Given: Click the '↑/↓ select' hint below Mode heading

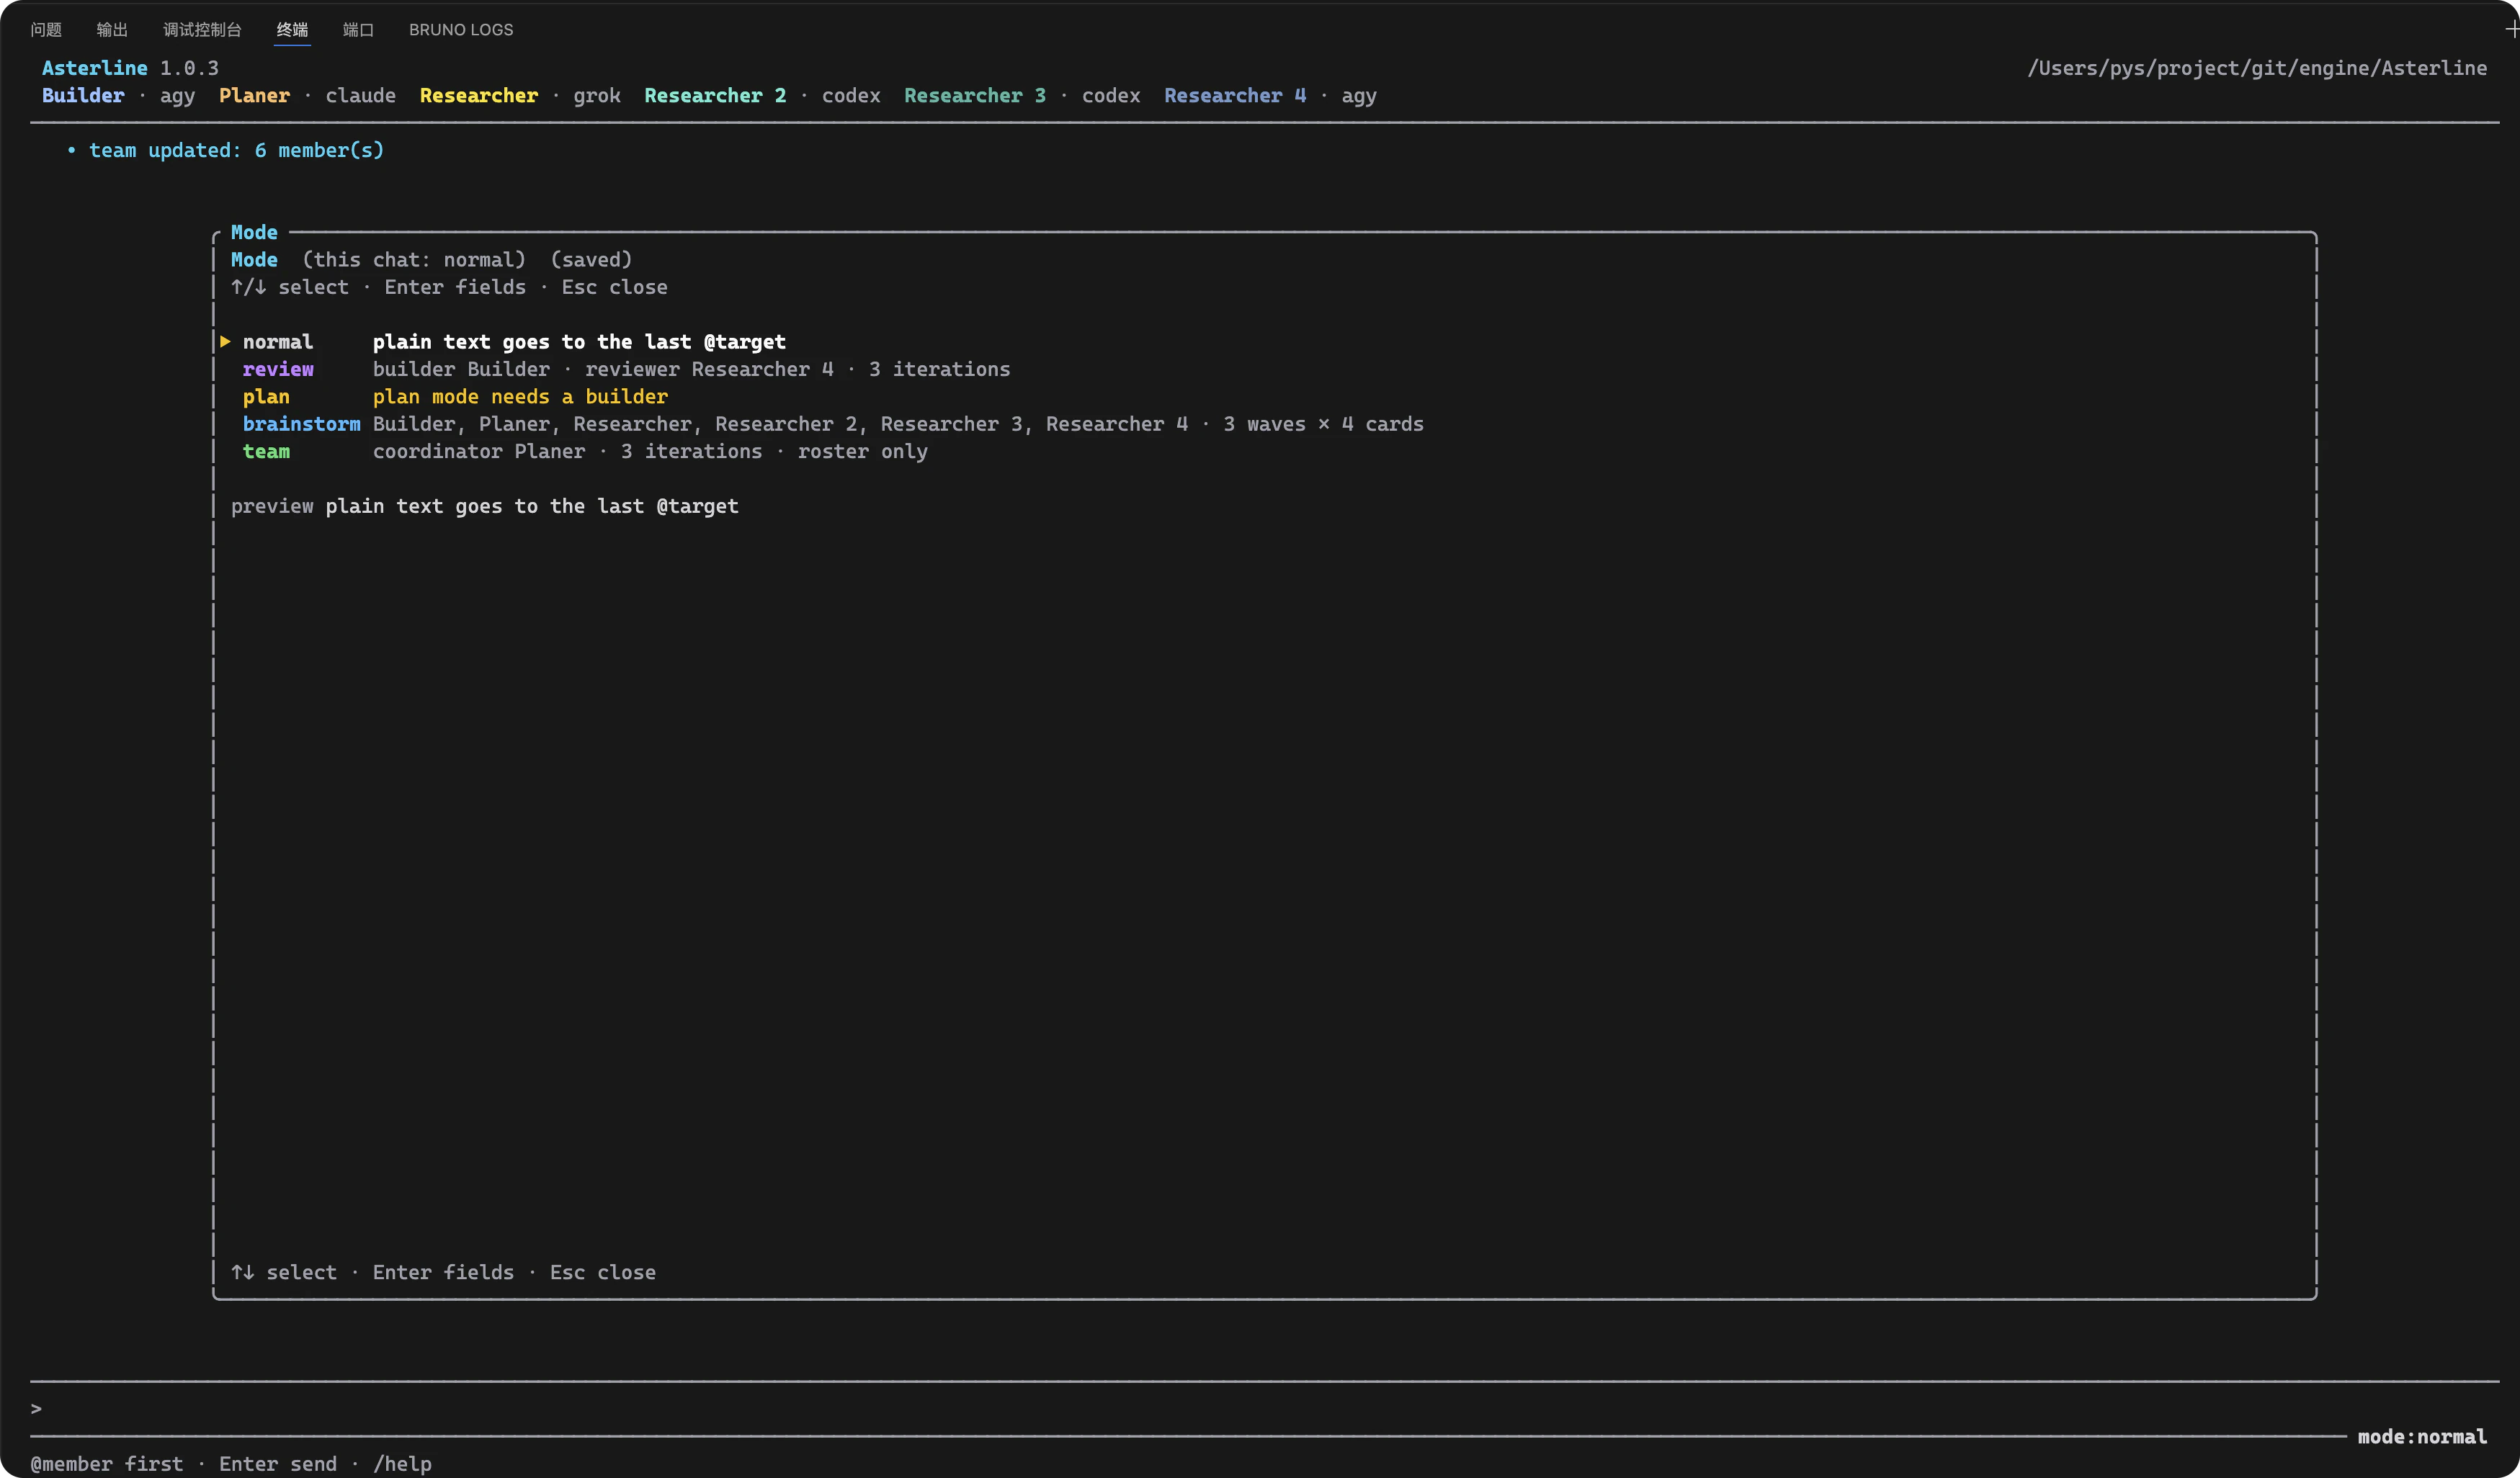Looking at the screenshot, I should pyautogui.click(x=290, y=287).
